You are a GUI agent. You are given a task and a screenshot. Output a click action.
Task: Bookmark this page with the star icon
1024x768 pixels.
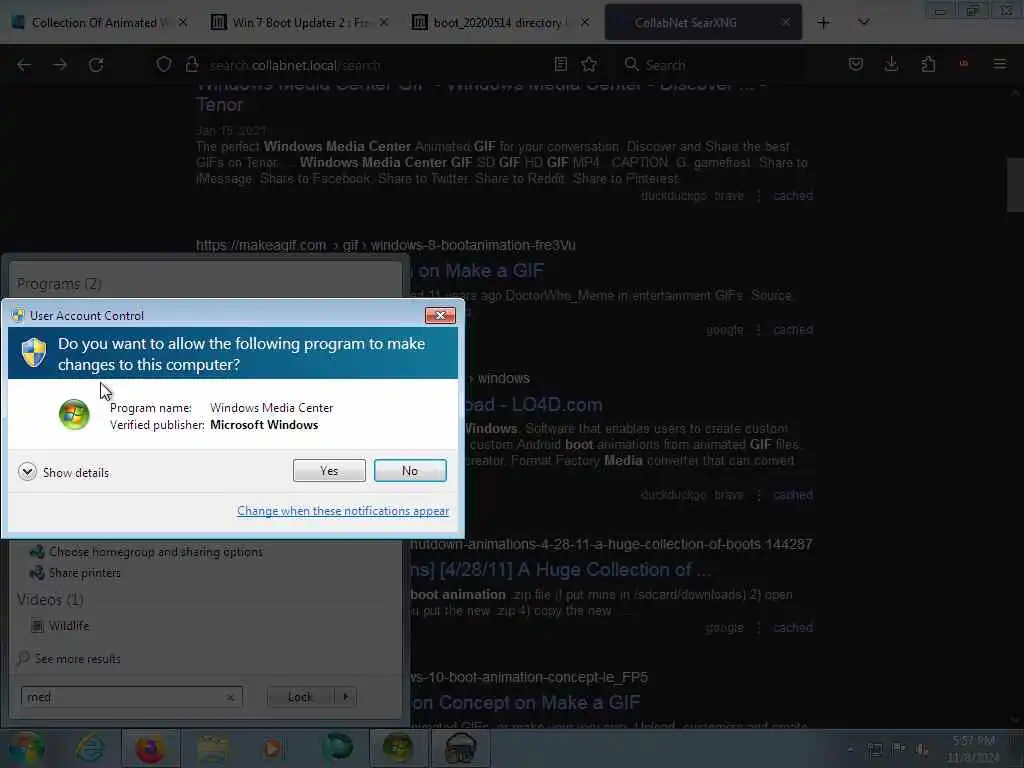589,65
